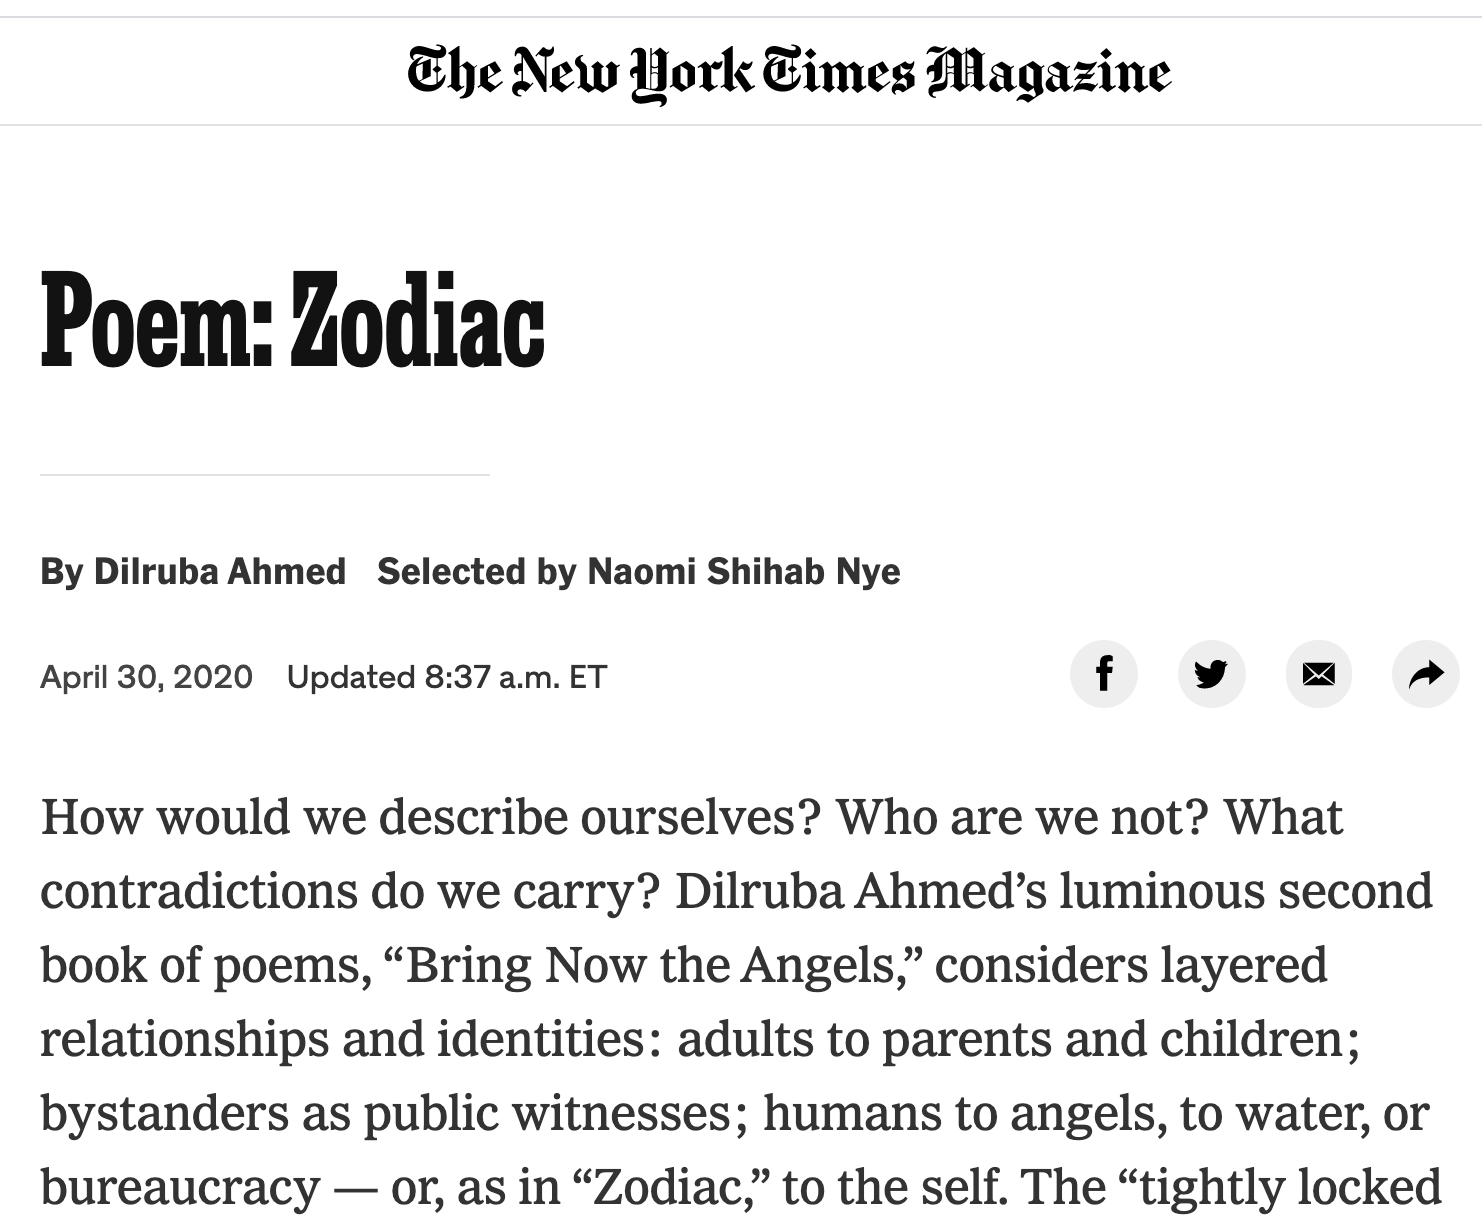1482x1228 pixels.
Task: Email this article using the envelope icon
Action: point(1319,674)
